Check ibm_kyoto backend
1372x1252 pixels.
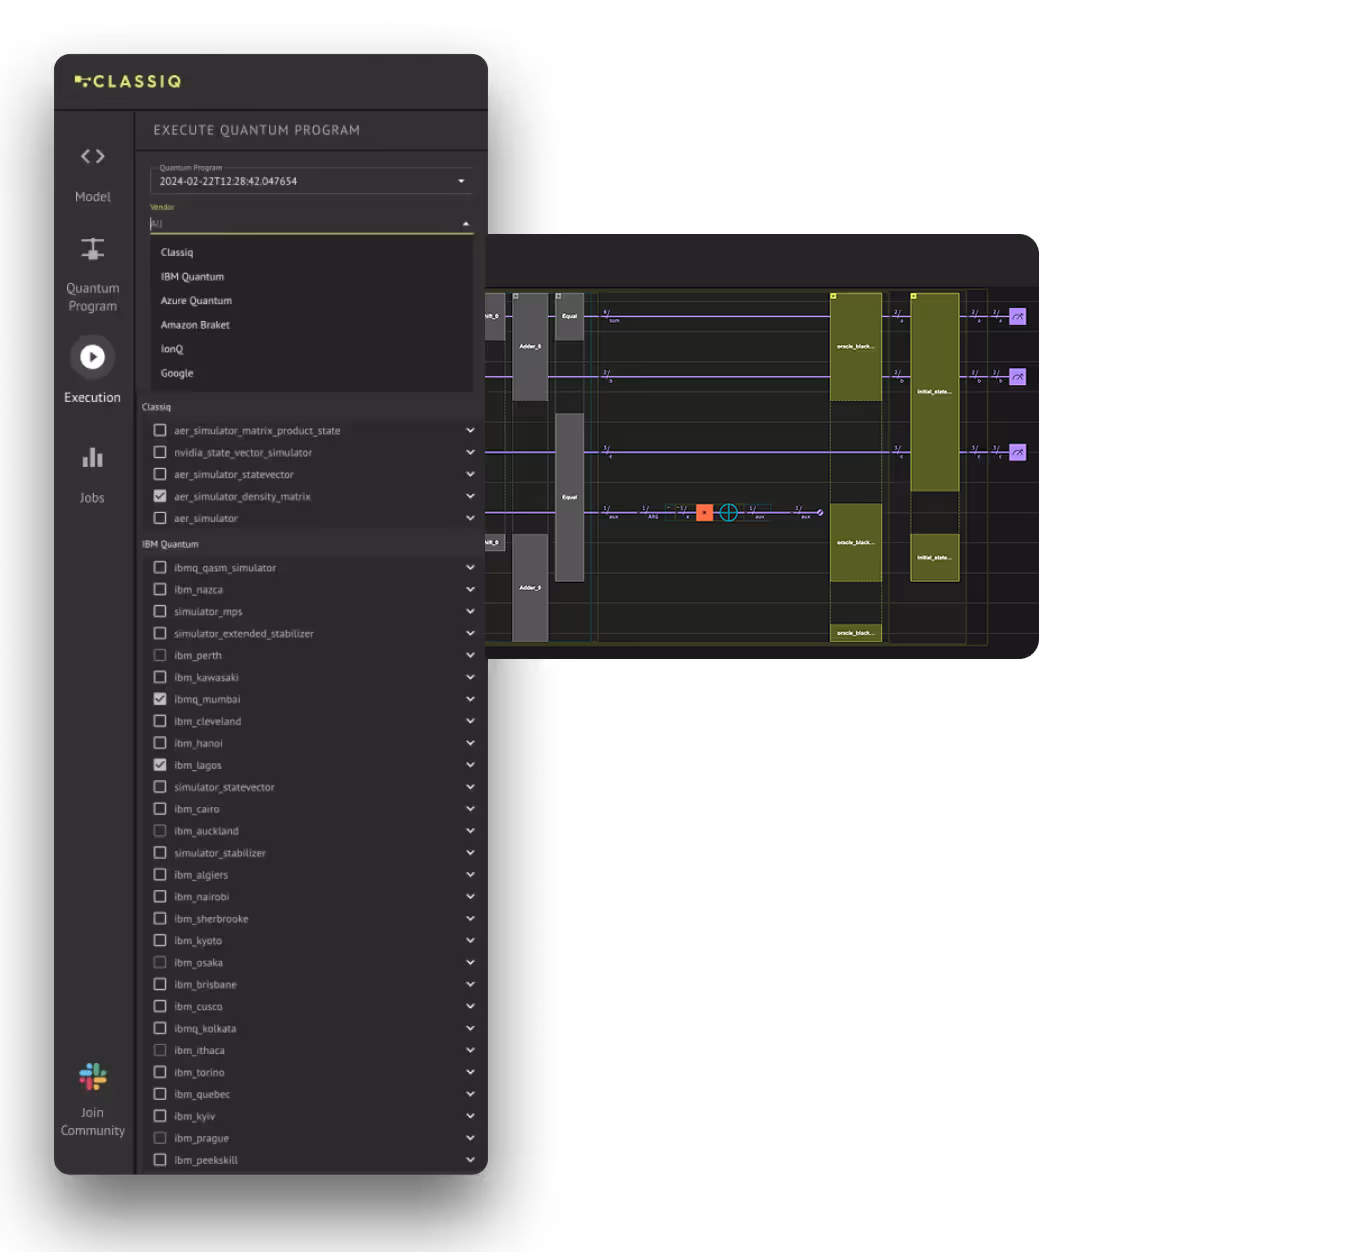click(160, 940)
